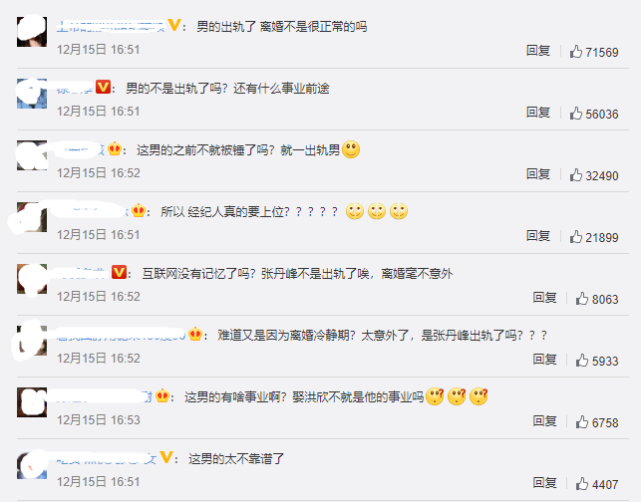
Task: Click thumbs-up icon beside 5933
Action: click(582, 360)
